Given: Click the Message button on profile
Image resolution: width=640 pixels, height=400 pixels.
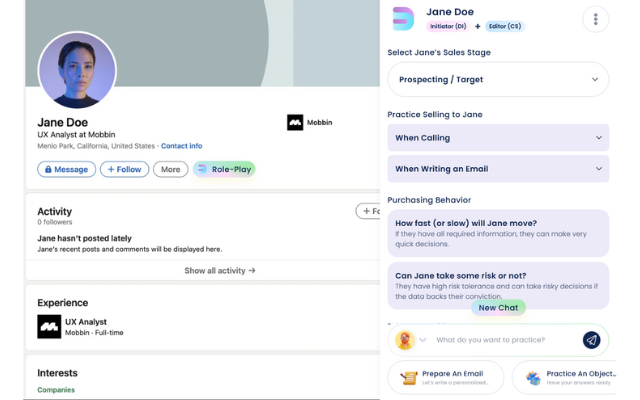Looking at the screenshot, I should pyautogui.click(x=66, y=170).
